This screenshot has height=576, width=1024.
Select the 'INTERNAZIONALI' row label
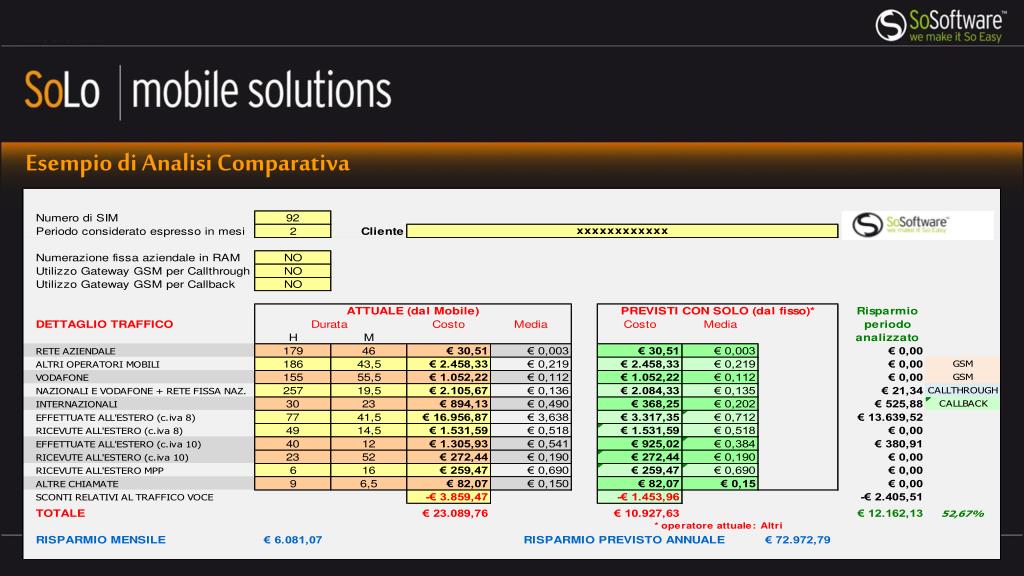tap(76, 404)
